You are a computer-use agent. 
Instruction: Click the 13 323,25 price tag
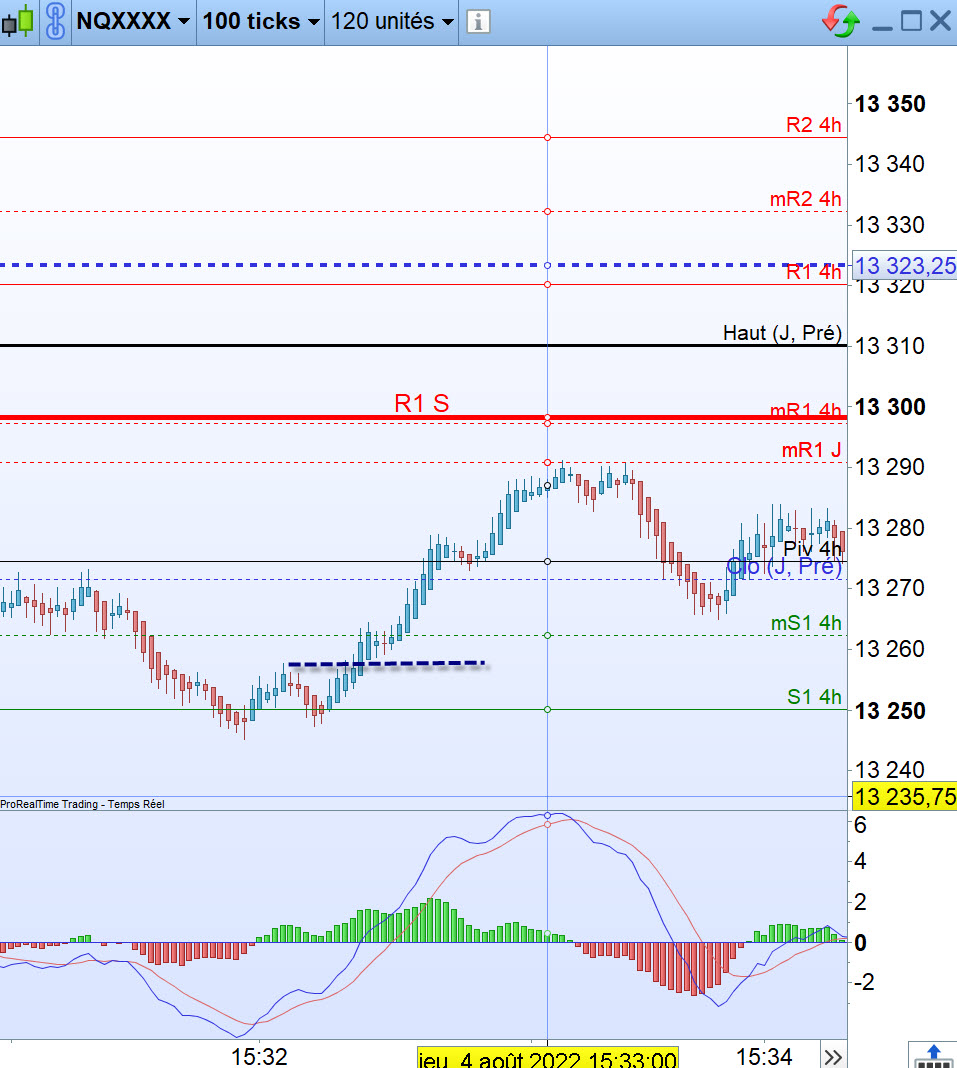point(905,266)
